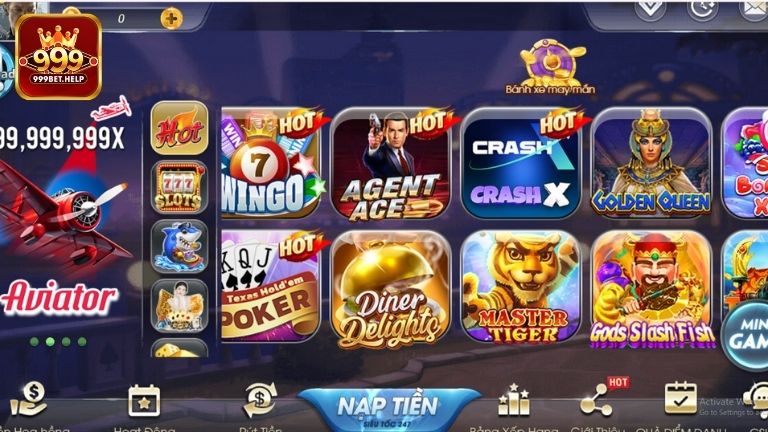Open the Wingo lottery game
This screenshot has width=768, height=432.
pyautogui.click(x=270, y=163)
